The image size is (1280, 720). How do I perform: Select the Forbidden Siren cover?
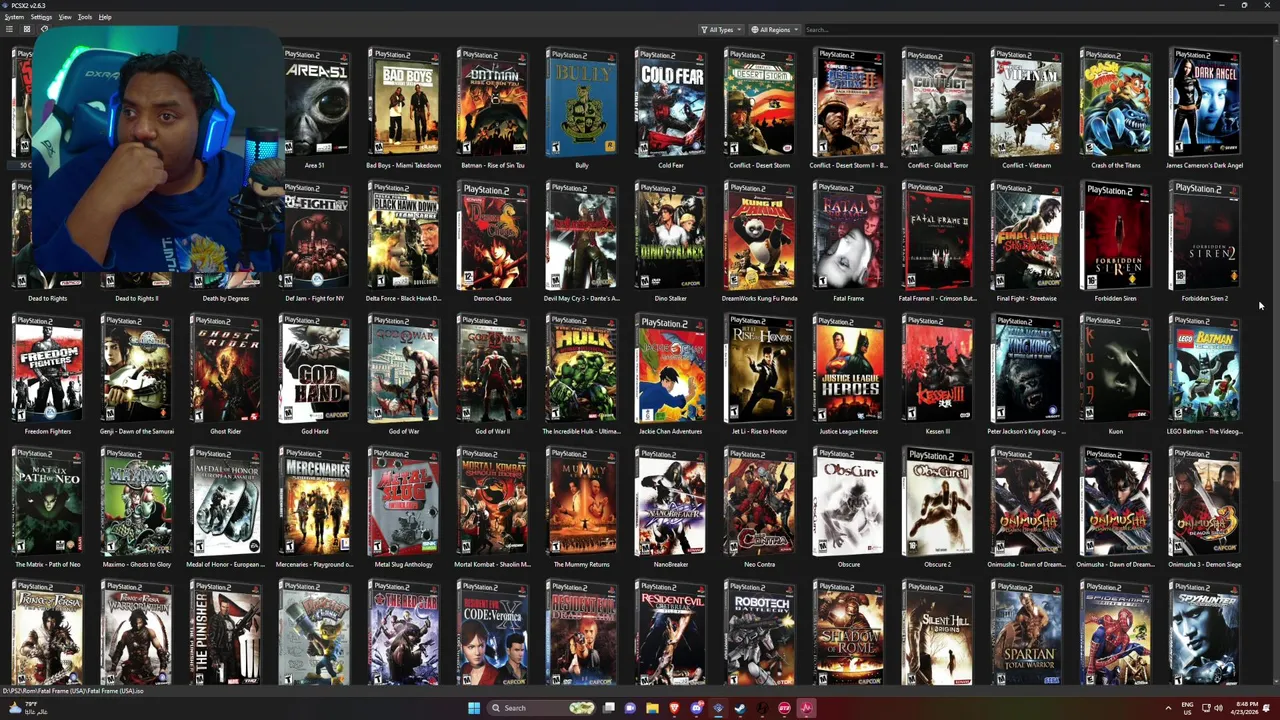tap(1116, 236)
